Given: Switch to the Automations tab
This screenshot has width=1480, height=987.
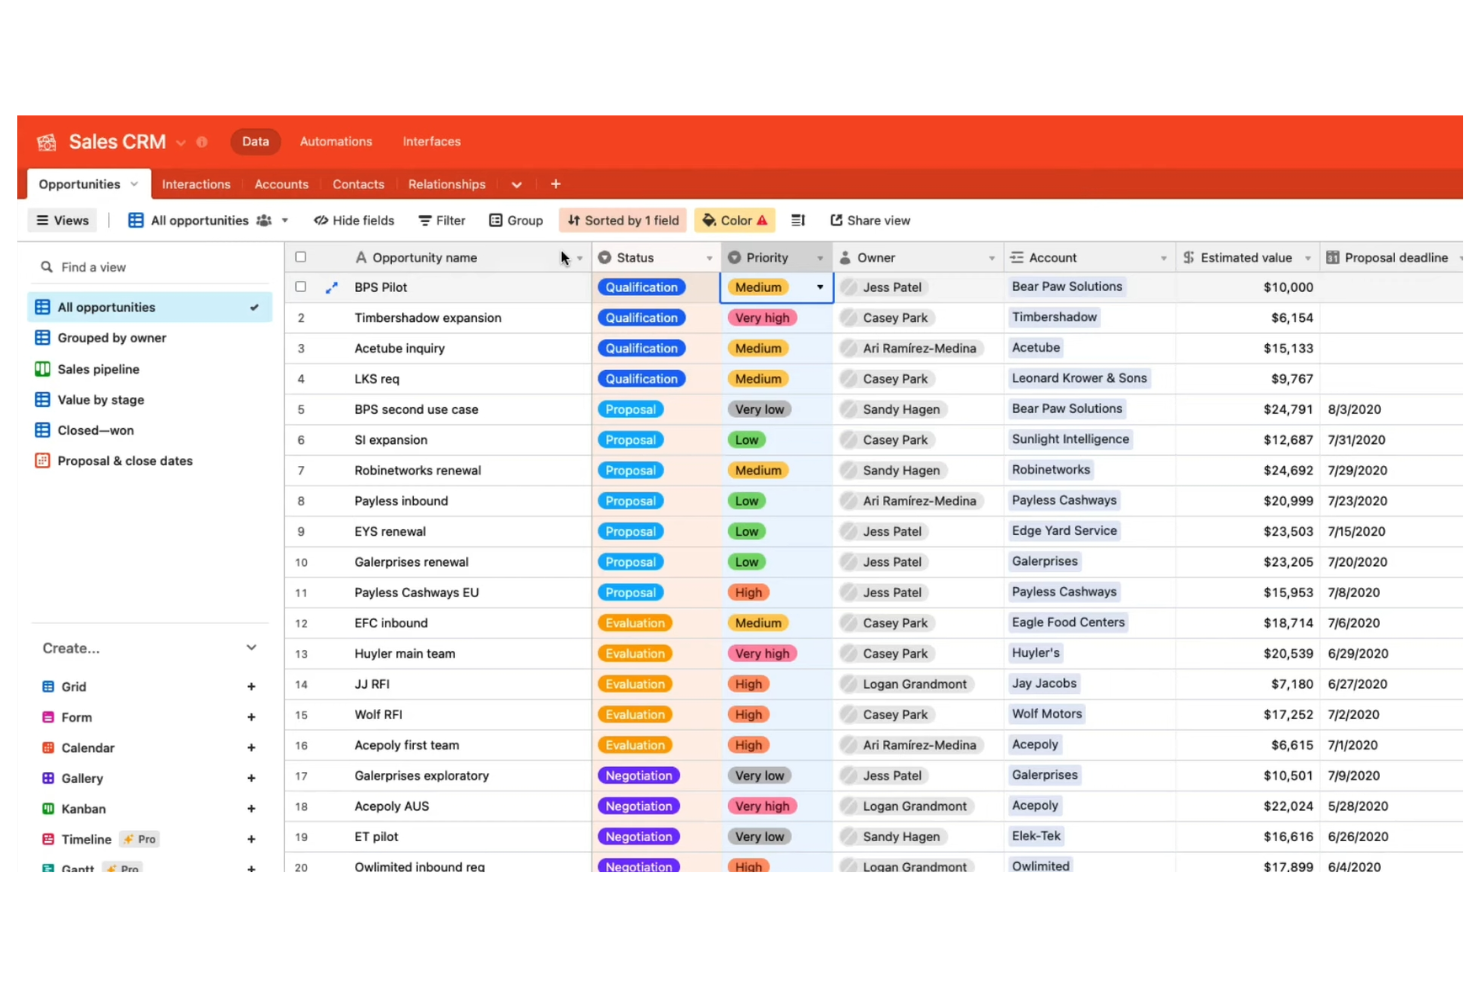Looking at the screenshot, I should tap(335, 141).
